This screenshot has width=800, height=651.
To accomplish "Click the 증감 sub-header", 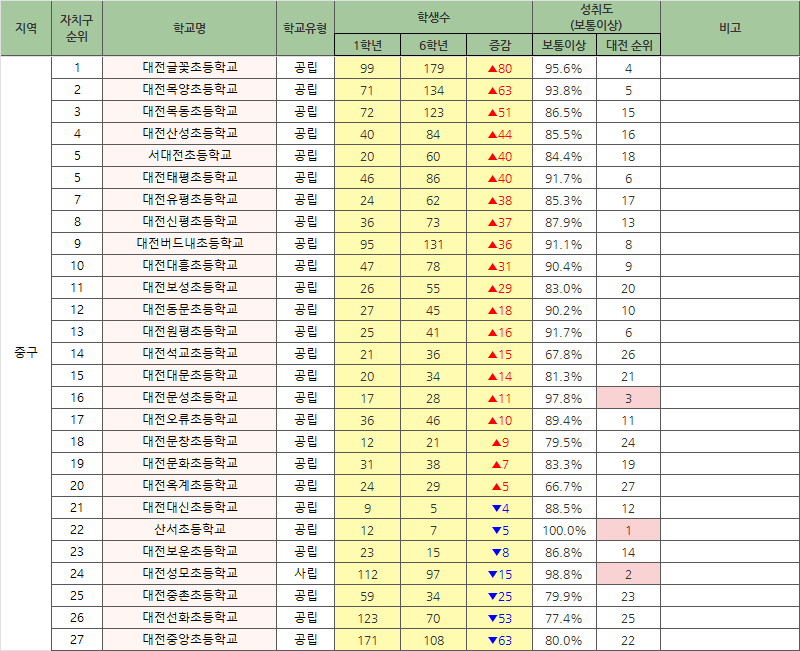I will tap(499, 45).
